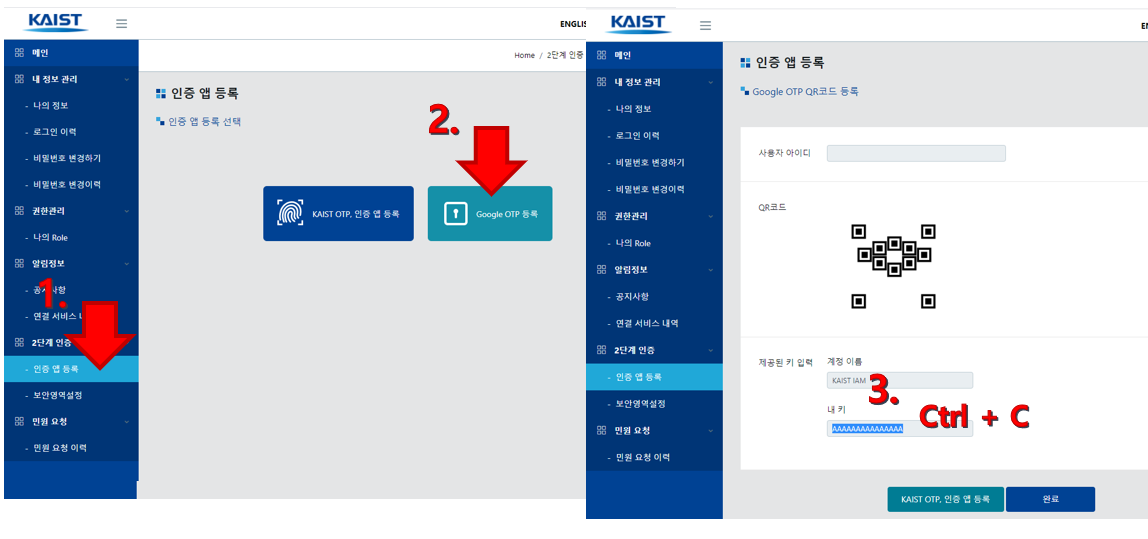Open 연결 서비스 내역 in right sidebar
This screenshot has height=539, width=1148.
tap(647, 324)
